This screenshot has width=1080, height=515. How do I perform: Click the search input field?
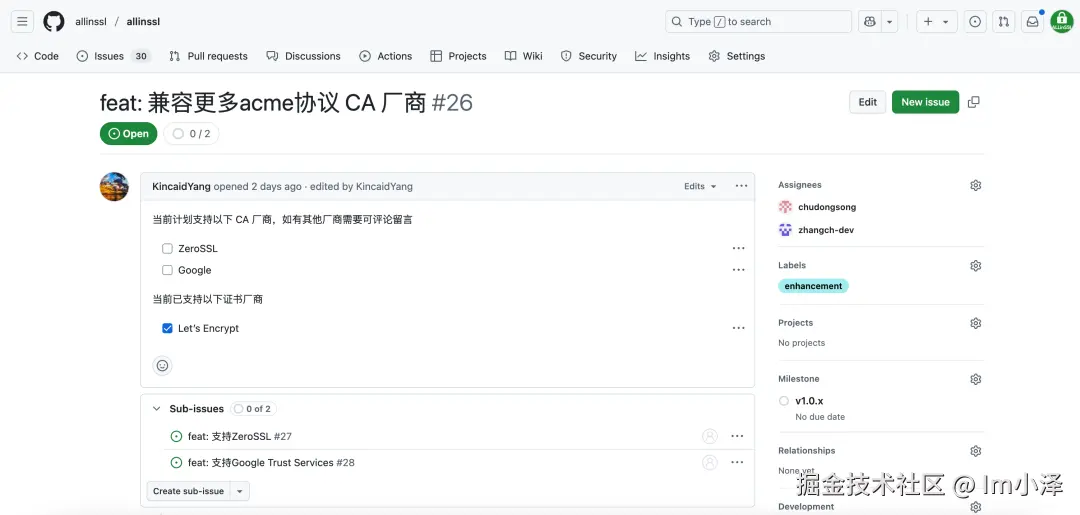(758, 21)
